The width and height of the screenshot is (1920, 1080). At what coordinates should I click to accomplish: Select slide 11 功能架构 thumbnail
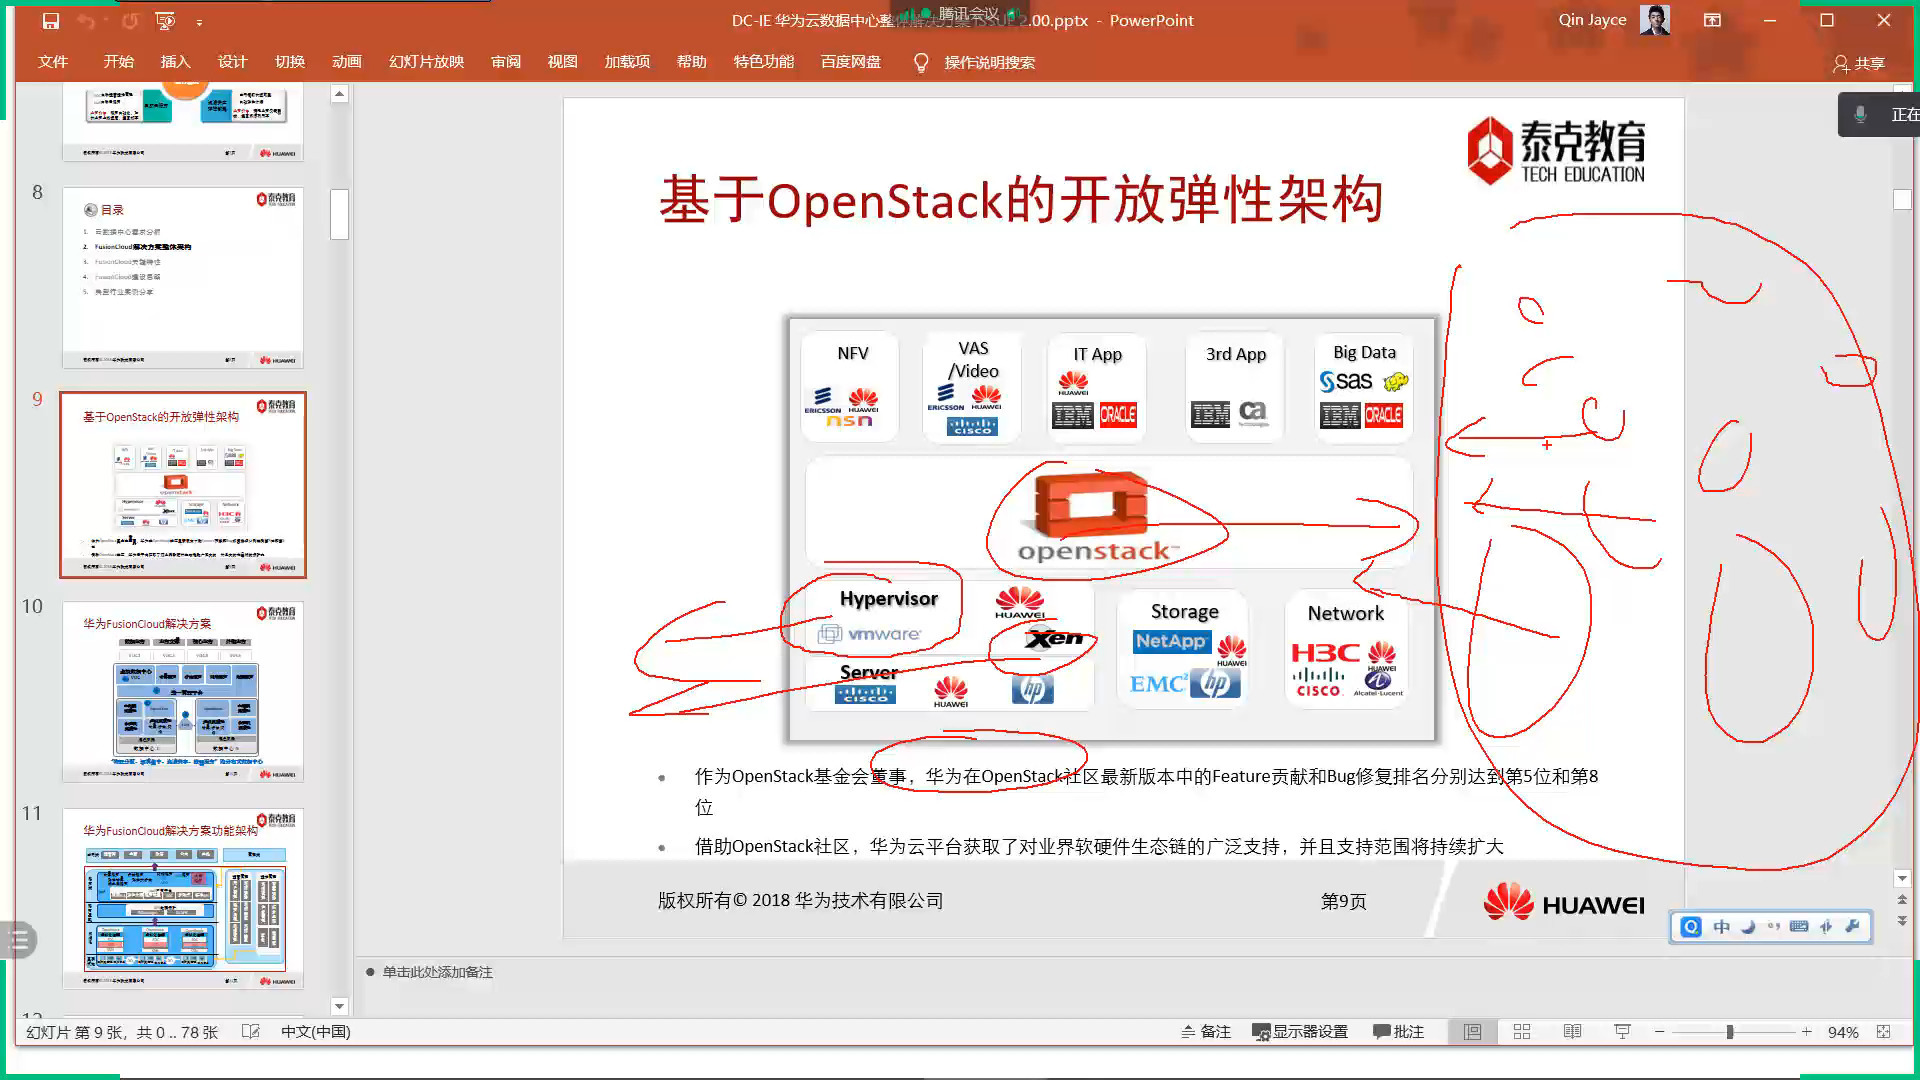(x=183, y=899)
